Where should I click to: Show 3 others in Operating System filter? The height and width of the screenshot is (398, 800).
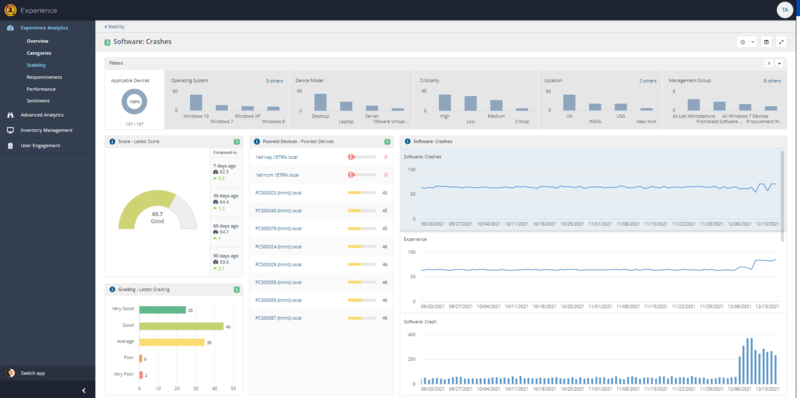point(274,81)
